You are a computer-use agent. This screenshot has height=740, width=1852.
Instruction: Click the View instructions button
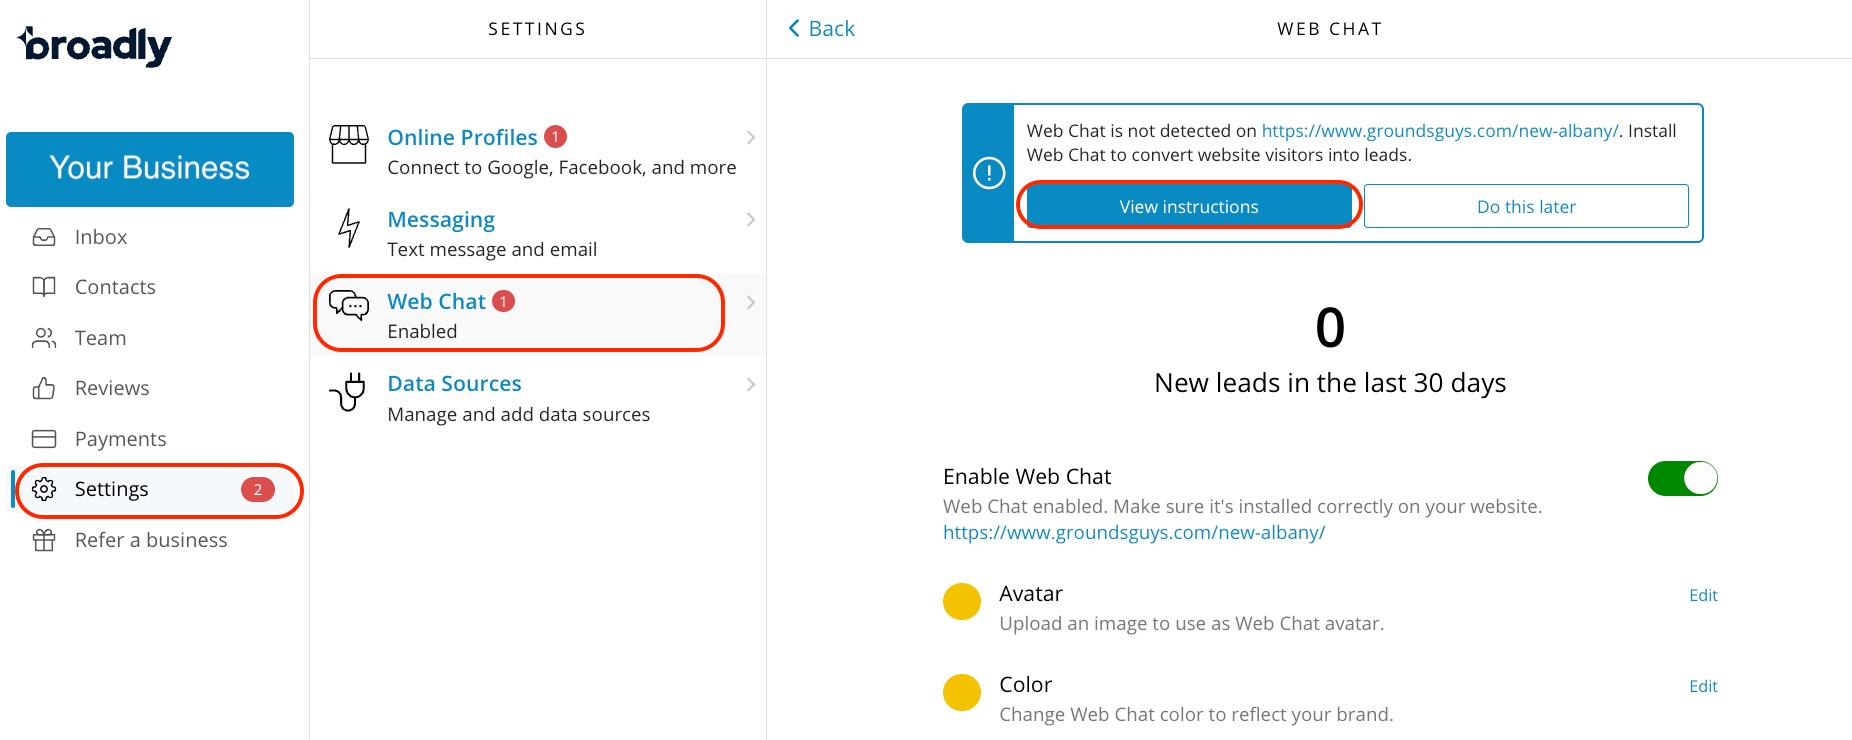(x=1189, y=206)
